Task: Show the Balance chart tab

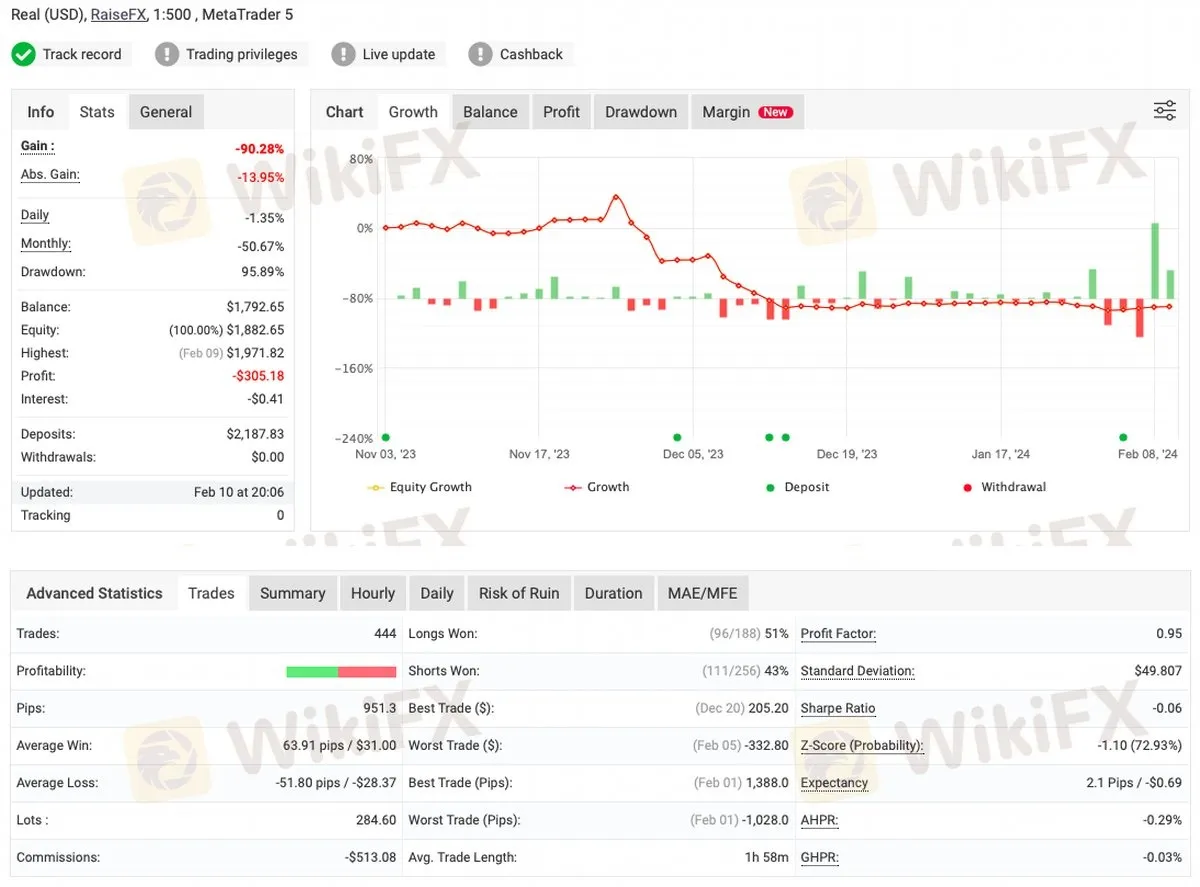Action: pyautogui.click(x=490, y=112)
